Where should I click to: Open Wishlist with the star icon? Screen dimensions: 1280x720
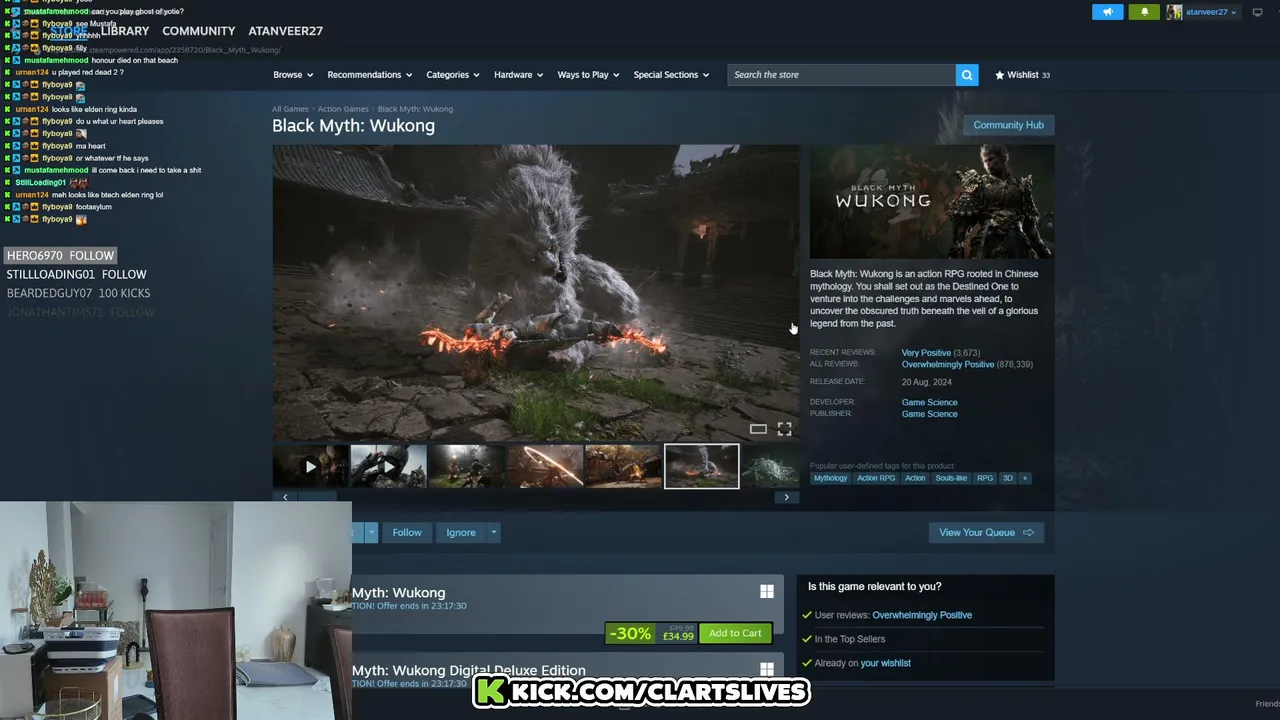pos(1022,75)
